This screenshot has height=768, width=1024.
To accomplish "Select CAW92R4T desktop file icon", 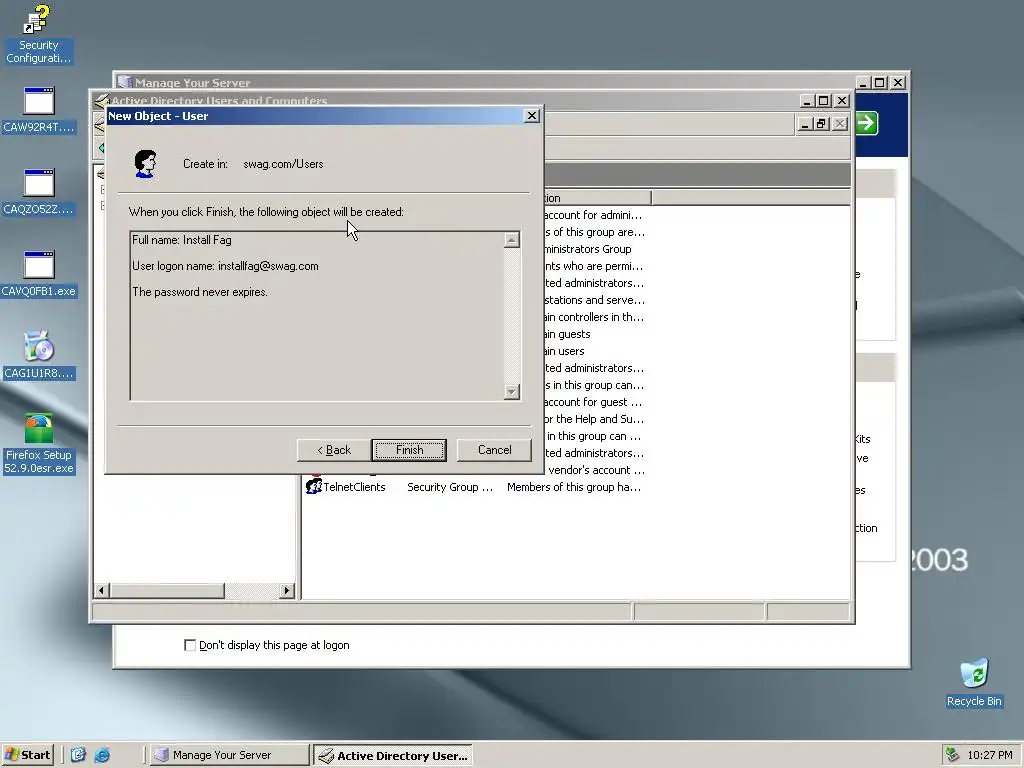I will (39, 110).
